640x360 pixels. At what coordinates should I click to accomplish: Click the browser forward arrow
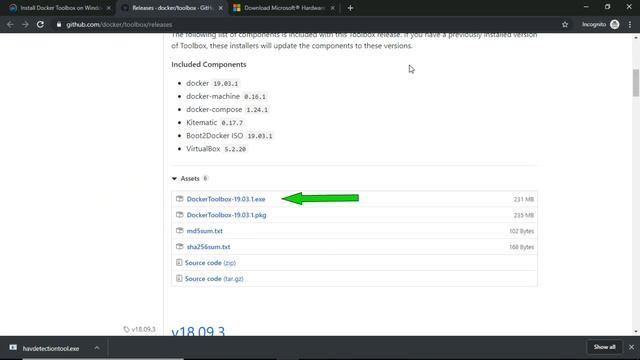[25, 24]
